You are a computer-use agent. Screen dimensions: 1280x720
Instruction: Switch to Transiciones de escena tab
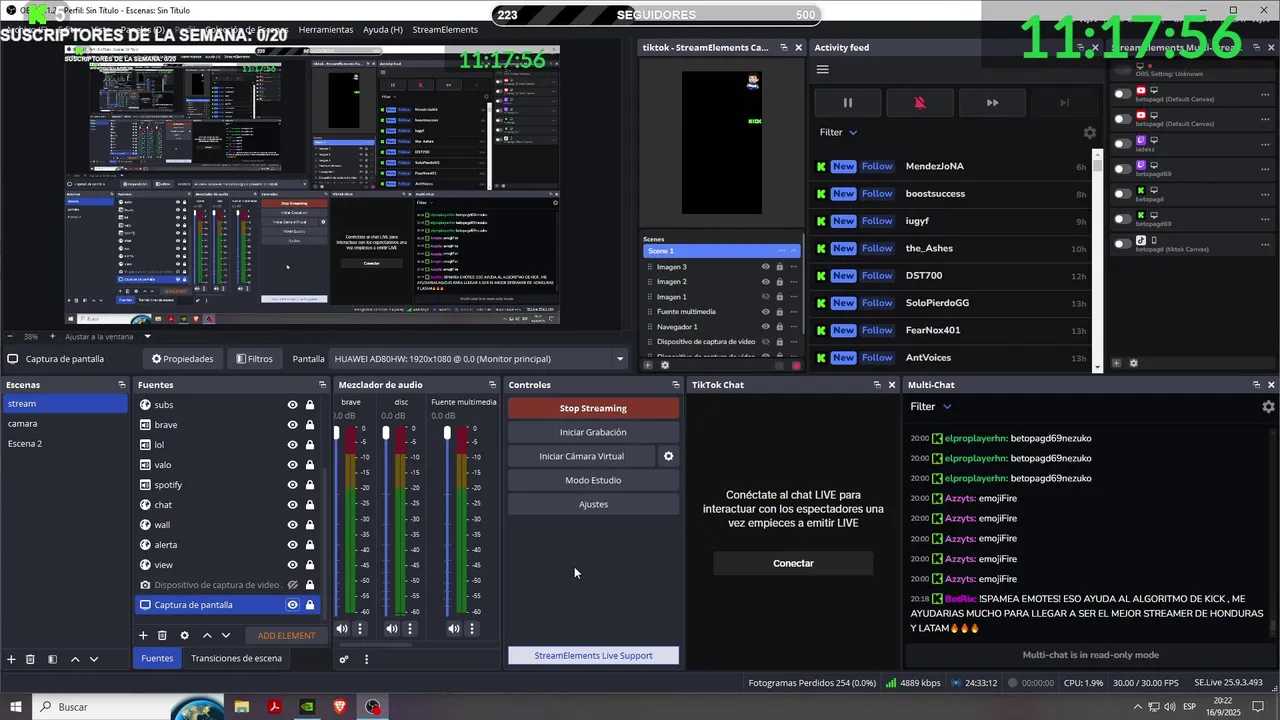pyautogui.click(x=236, y=658)
